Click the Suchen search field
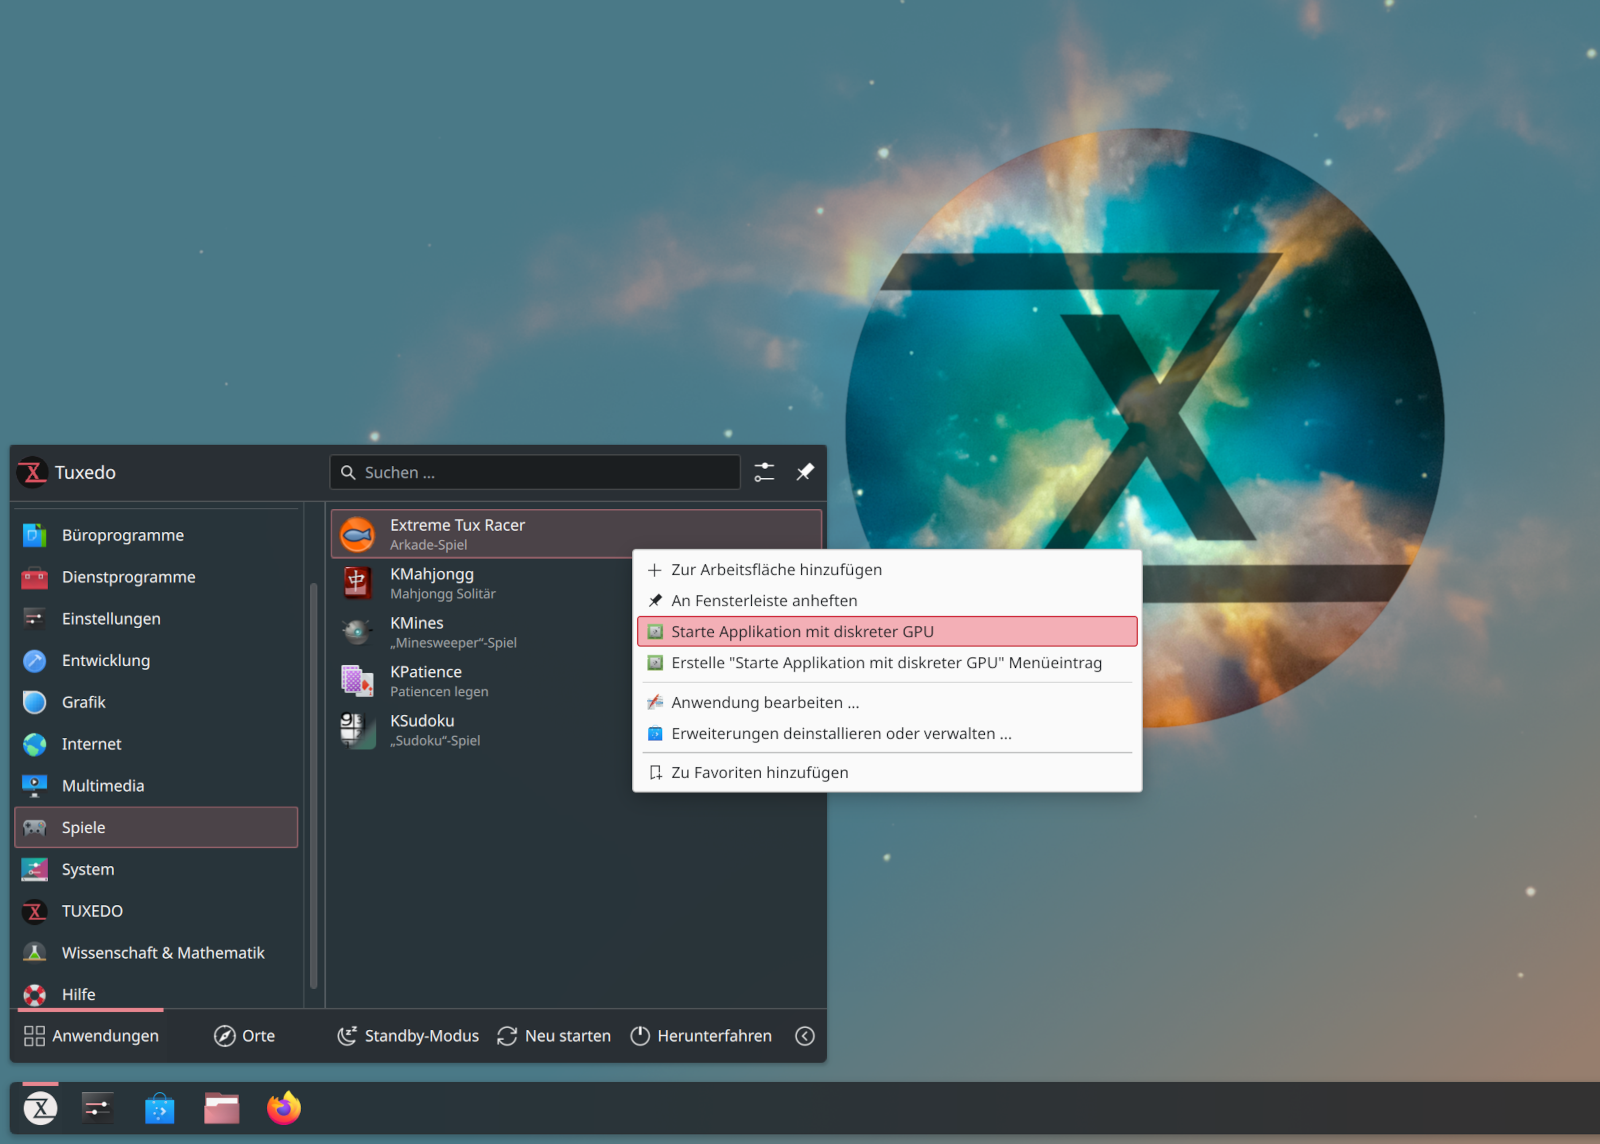 [535, 472]
